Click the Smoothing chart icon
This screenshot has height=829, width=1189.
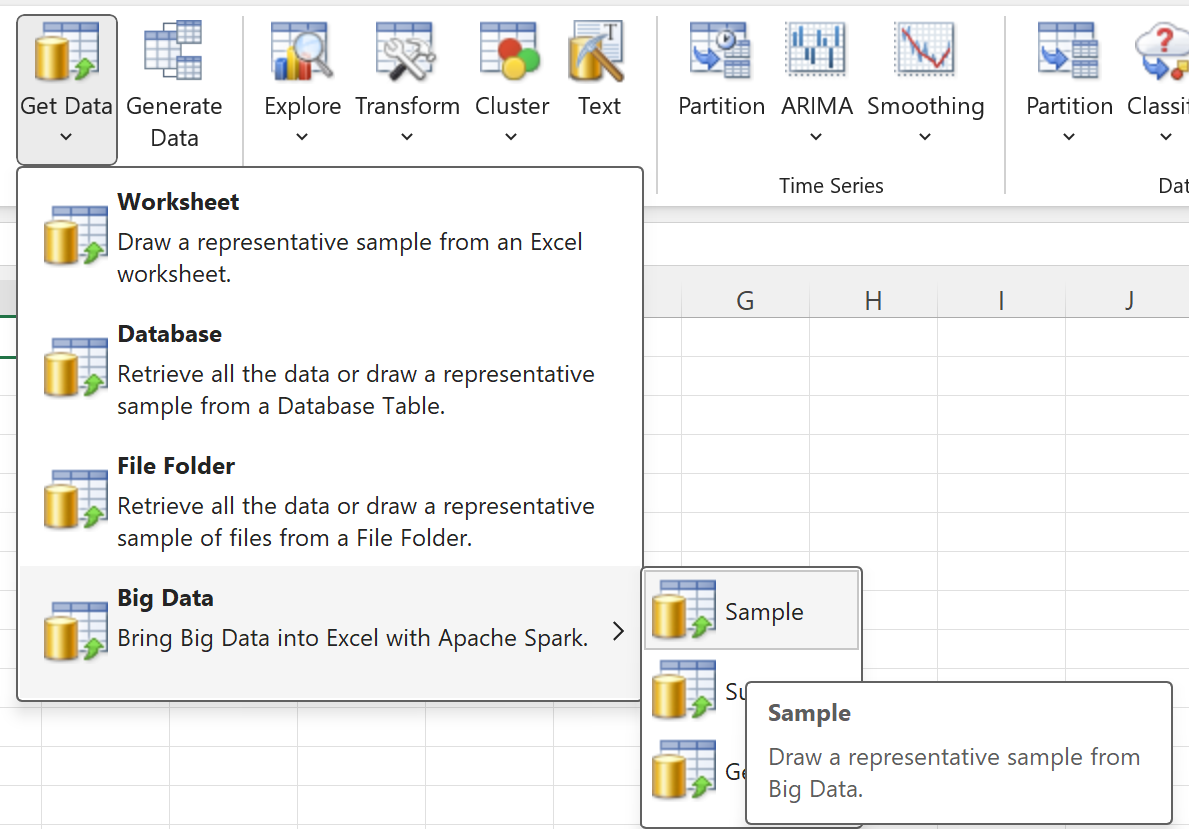pos(925,52)
